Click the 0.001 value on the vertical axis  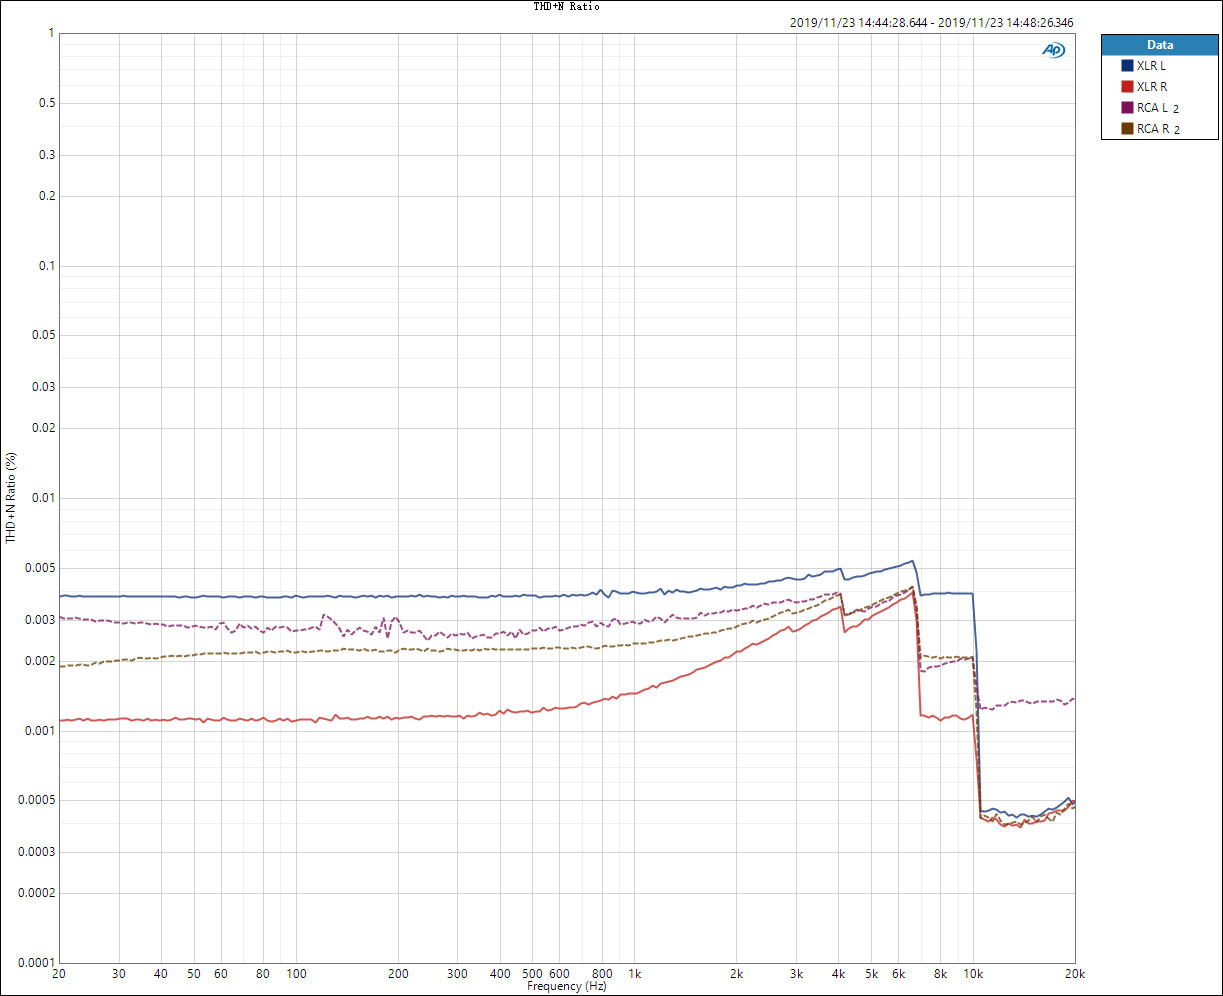pyautogui.click(x=38, y=730)
